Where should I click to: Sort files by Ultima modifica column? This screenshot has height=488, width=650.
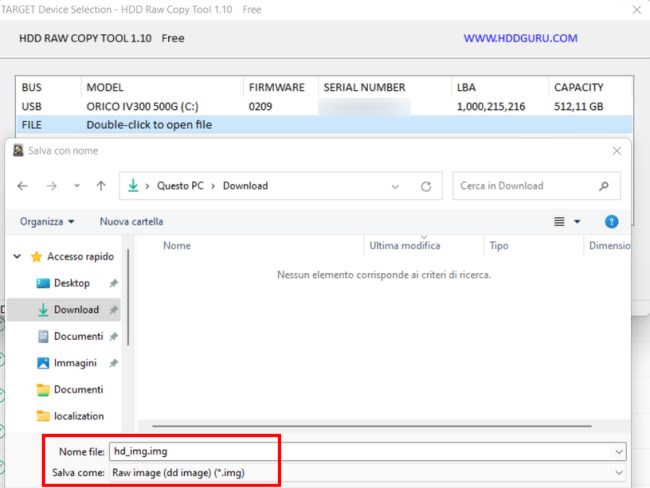tap(404, 246)
